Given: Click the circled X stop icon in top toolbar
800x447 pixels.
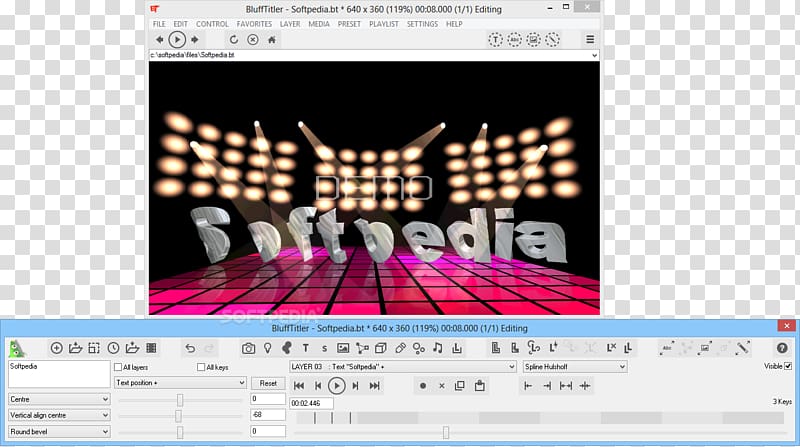Looking at the screenshot, I should (x=253, y=39).
